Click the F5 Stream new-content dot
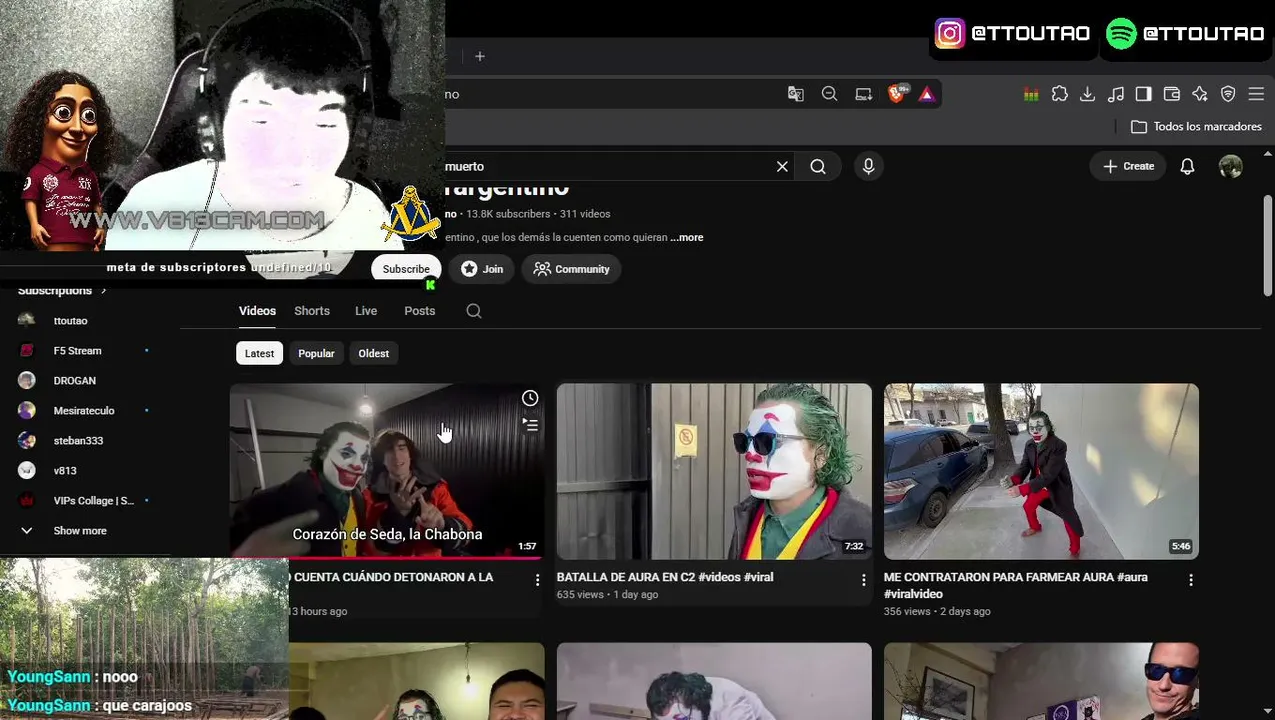 tap(147, 351)
